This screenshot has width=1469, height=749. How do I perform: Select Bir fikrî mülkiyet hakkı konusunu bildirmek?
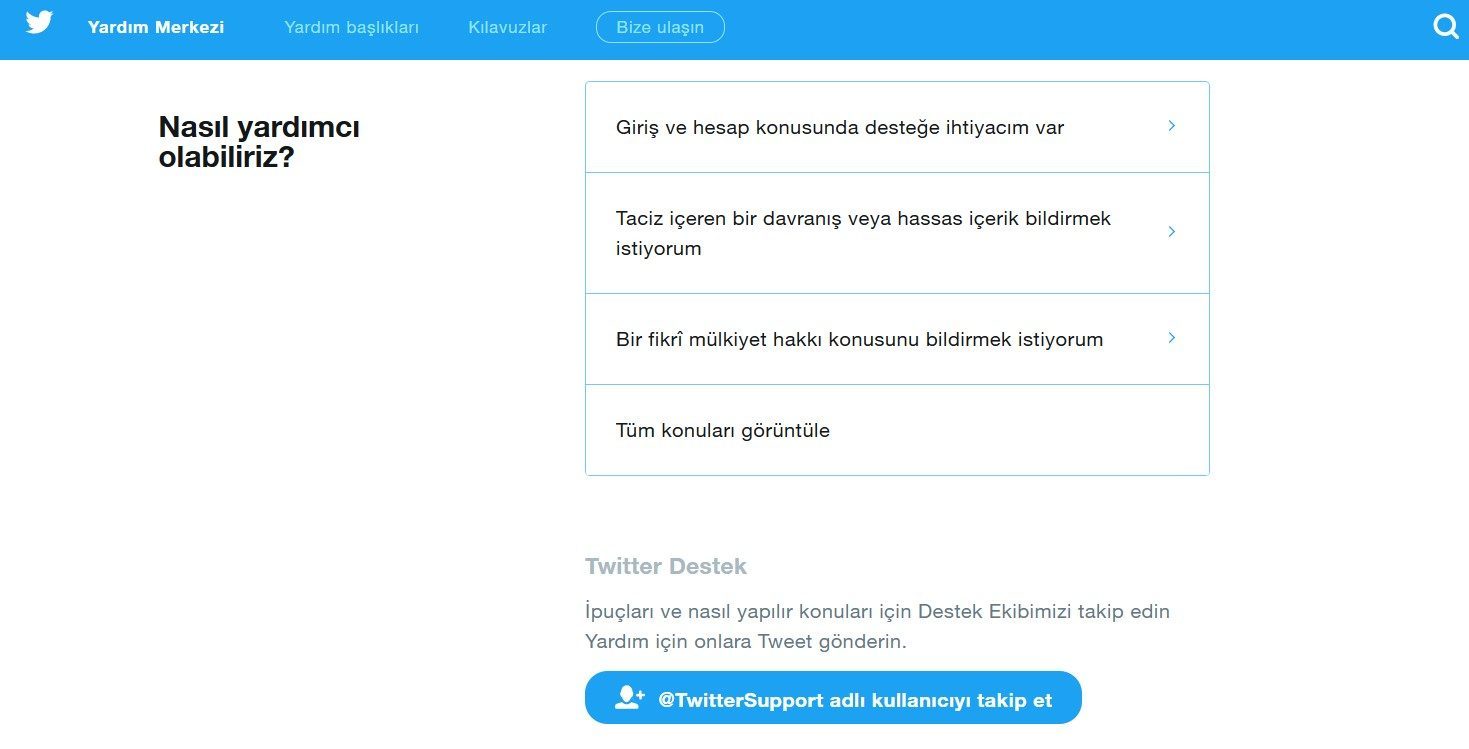click(x=897, y=339)
